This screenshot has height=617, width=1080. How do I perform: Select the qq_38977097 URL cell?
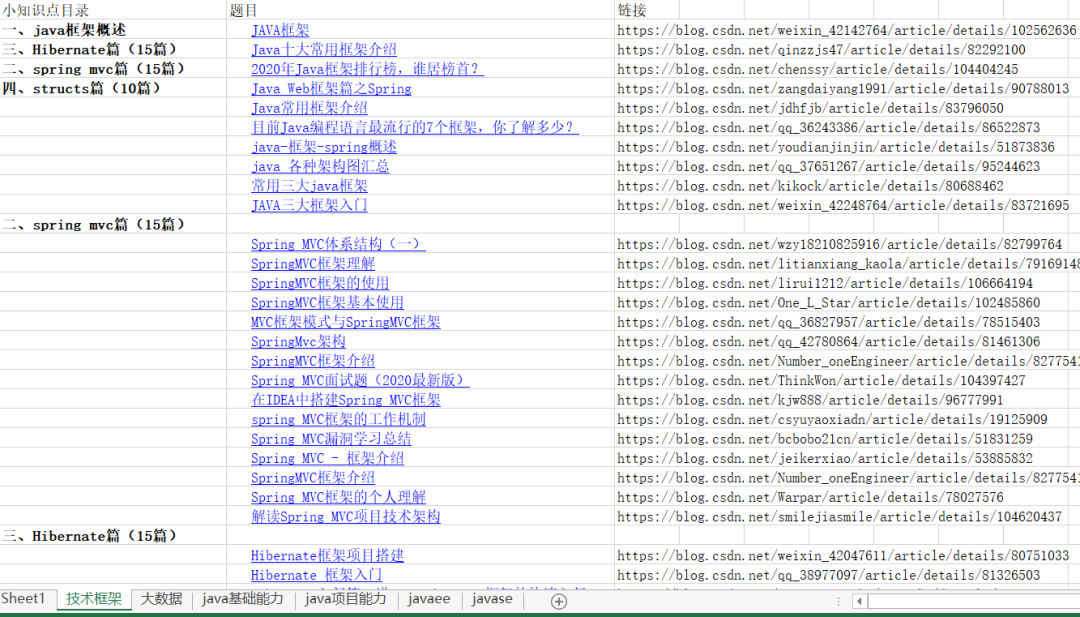[x=829, y=575]
